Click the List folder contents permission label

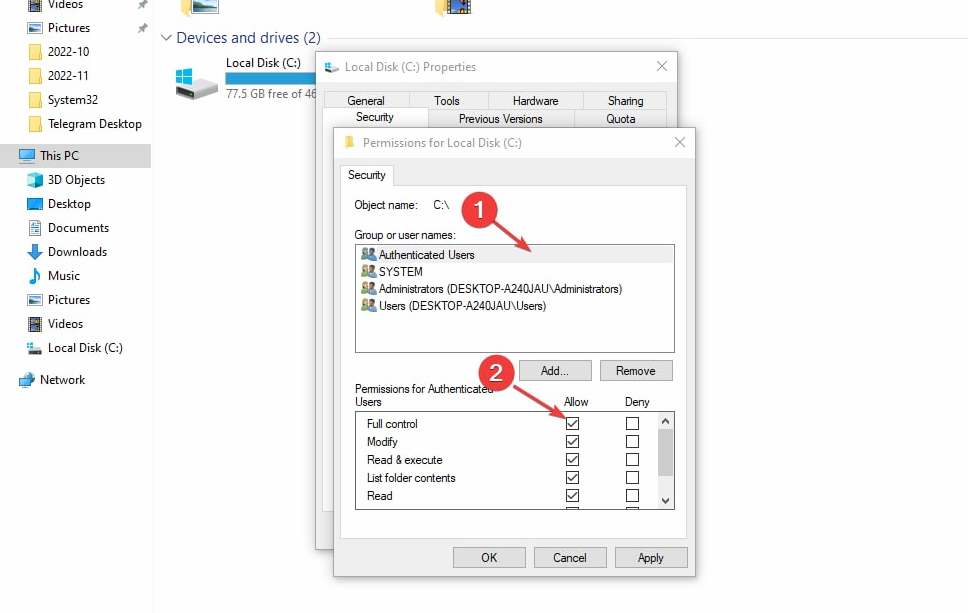[x=411, y=477]
